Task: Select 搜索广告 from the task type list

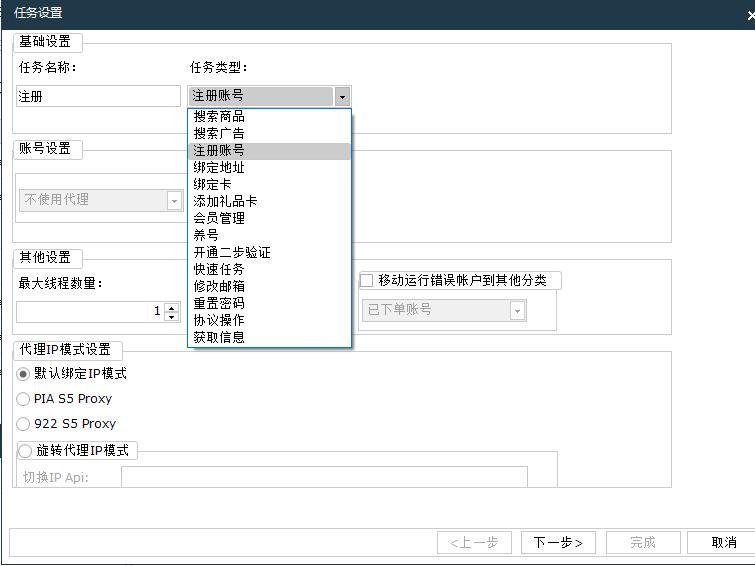Action: point(269,133)
